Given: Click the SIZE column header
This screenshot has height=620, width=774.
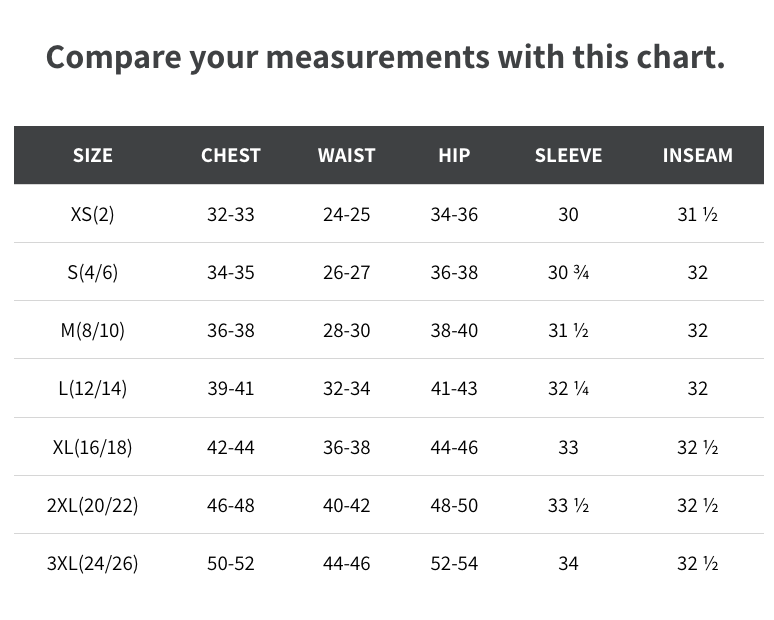Looking at the screenshot, I should (93, 155).
